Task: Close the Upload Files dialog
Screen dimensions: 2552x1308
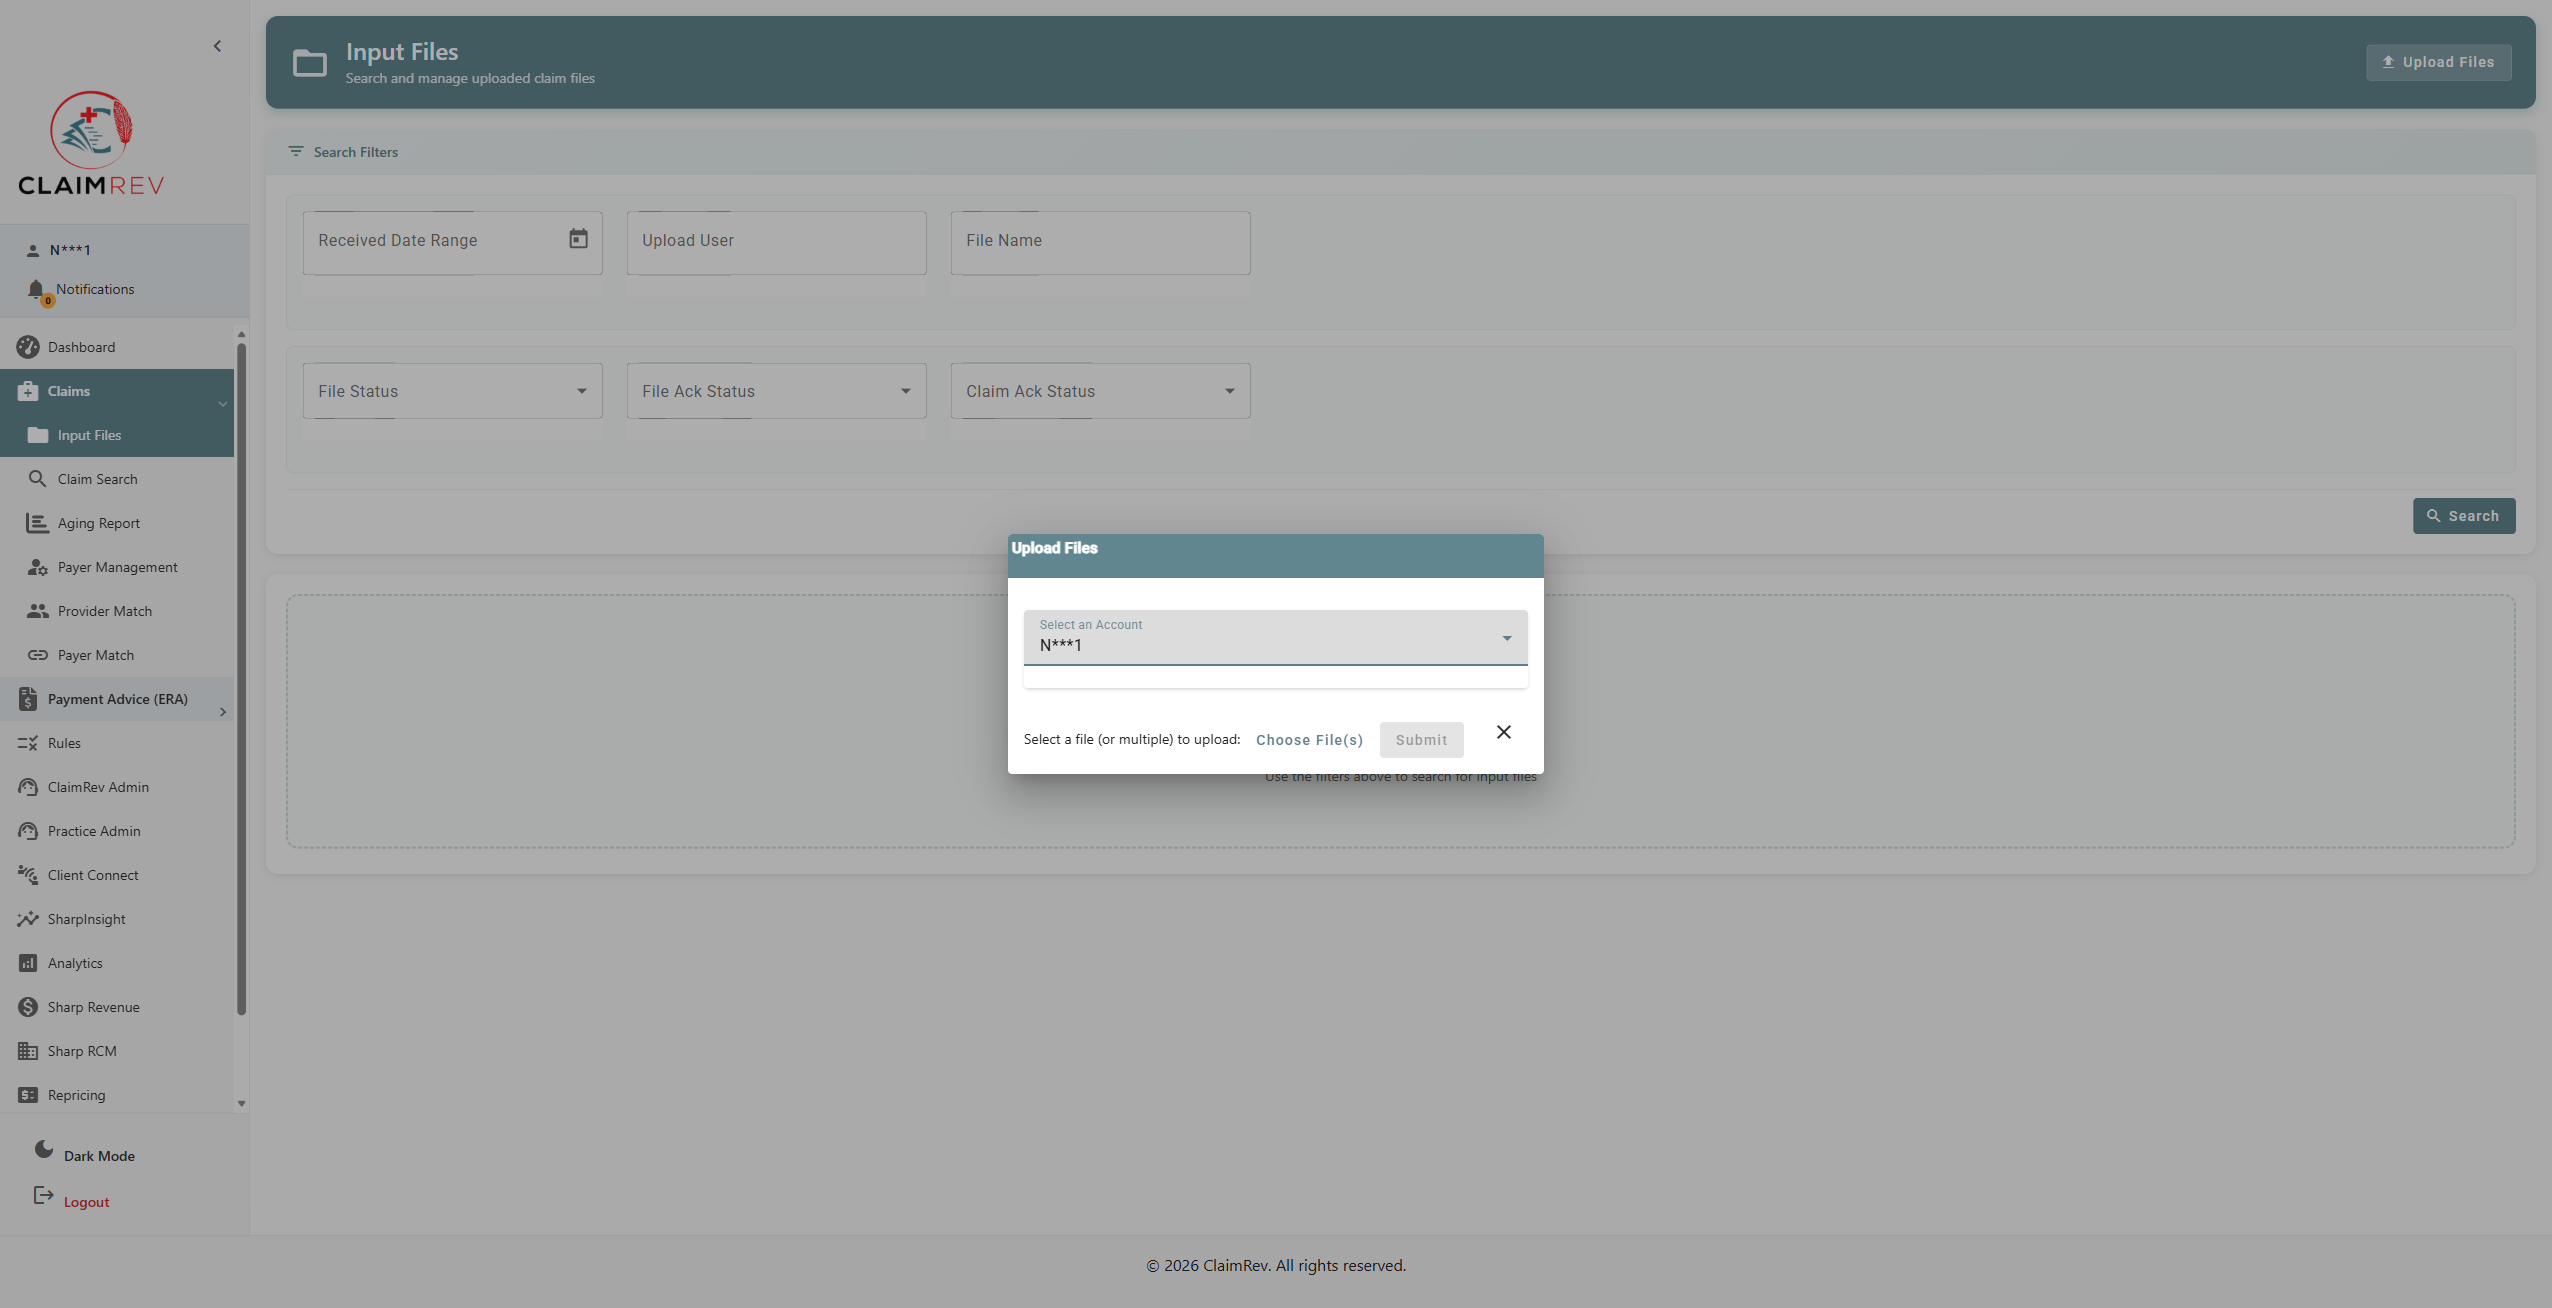Action: point(1503,732)
